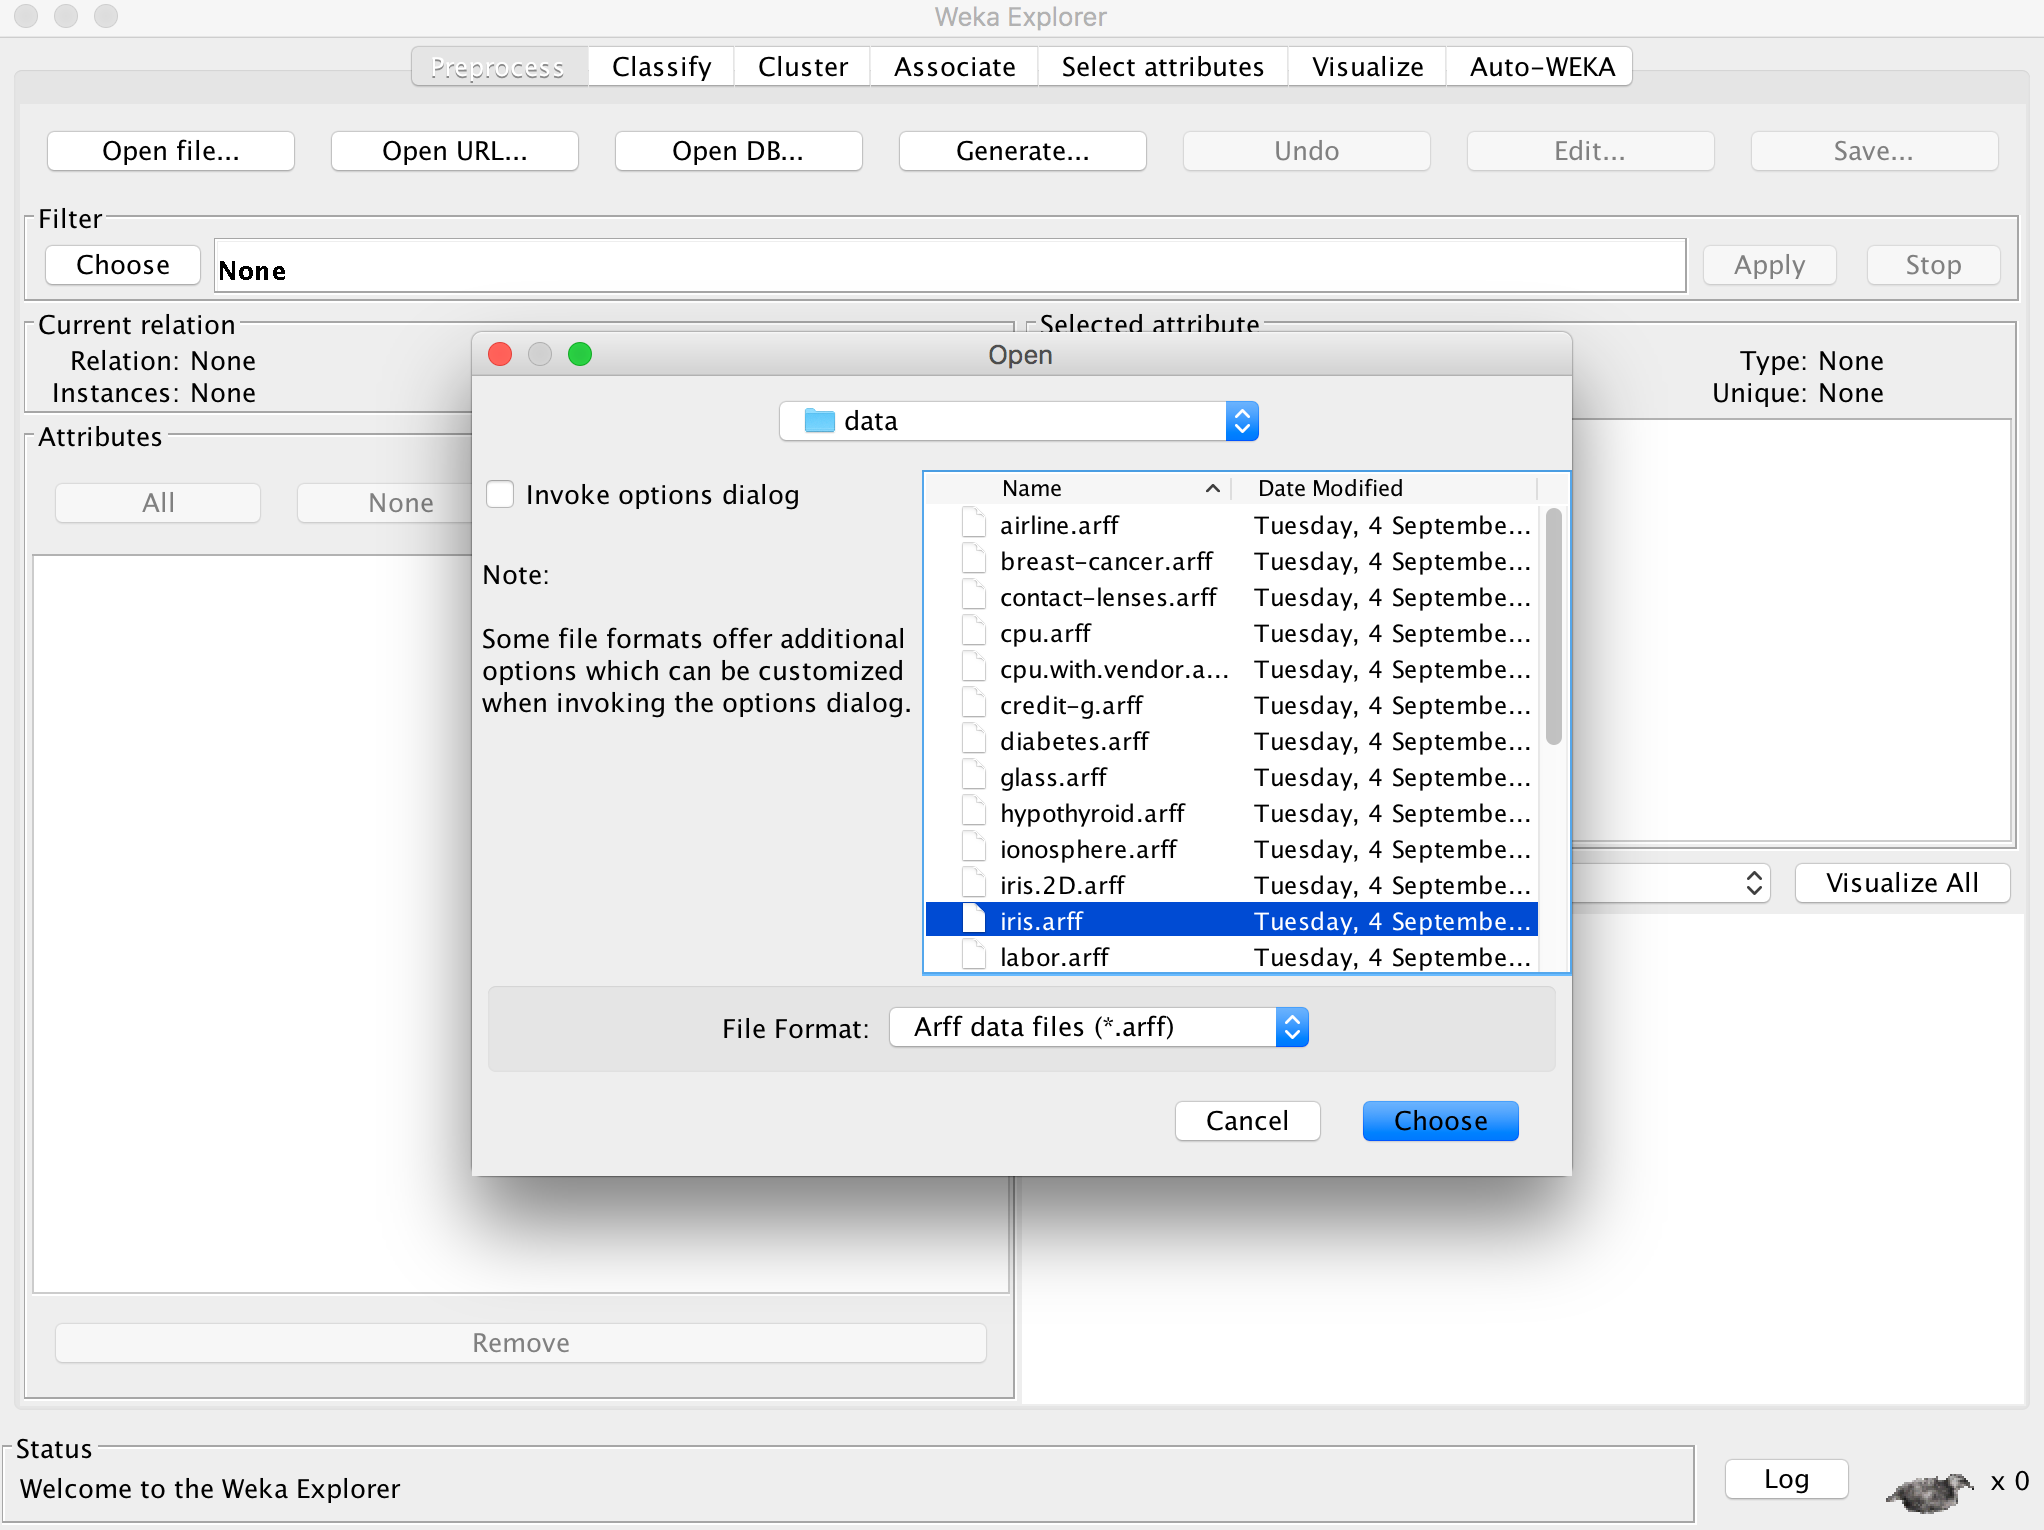Click the cpu.arff file icon

pyautogui.click(x=973, y=632)
